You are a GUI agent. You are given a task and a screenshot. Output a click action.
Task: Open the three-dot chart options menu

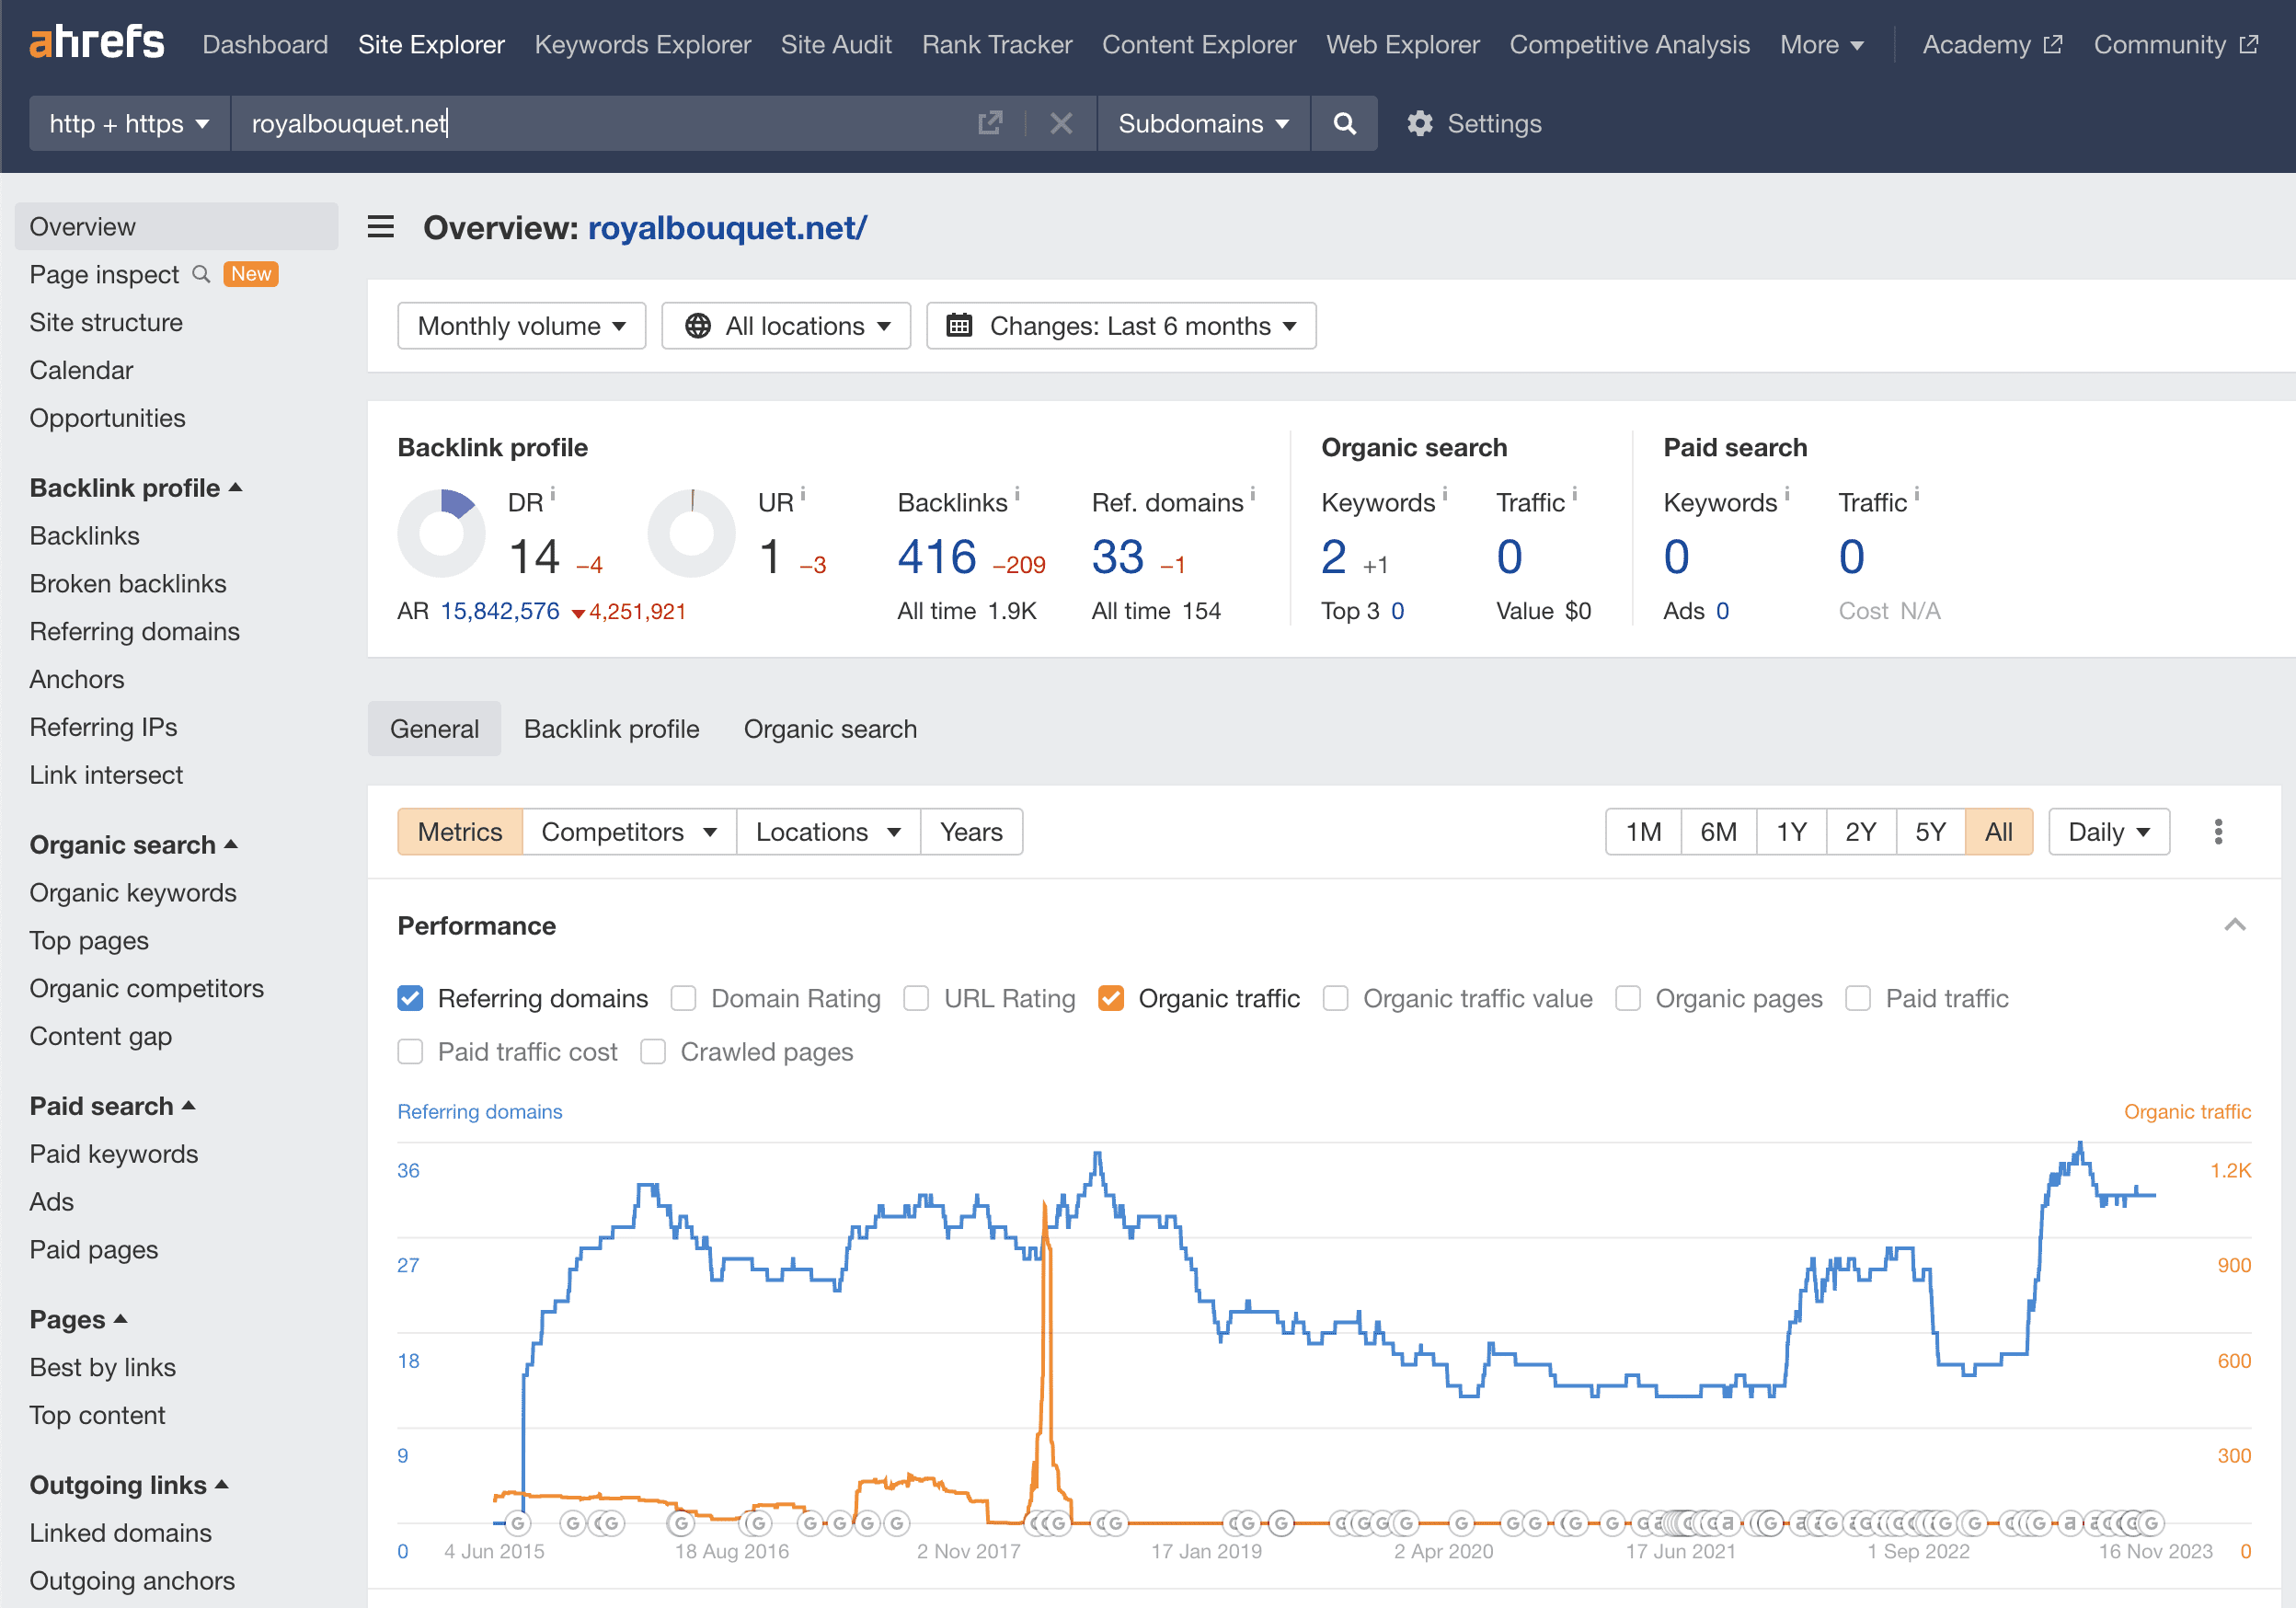point(2217,832)
